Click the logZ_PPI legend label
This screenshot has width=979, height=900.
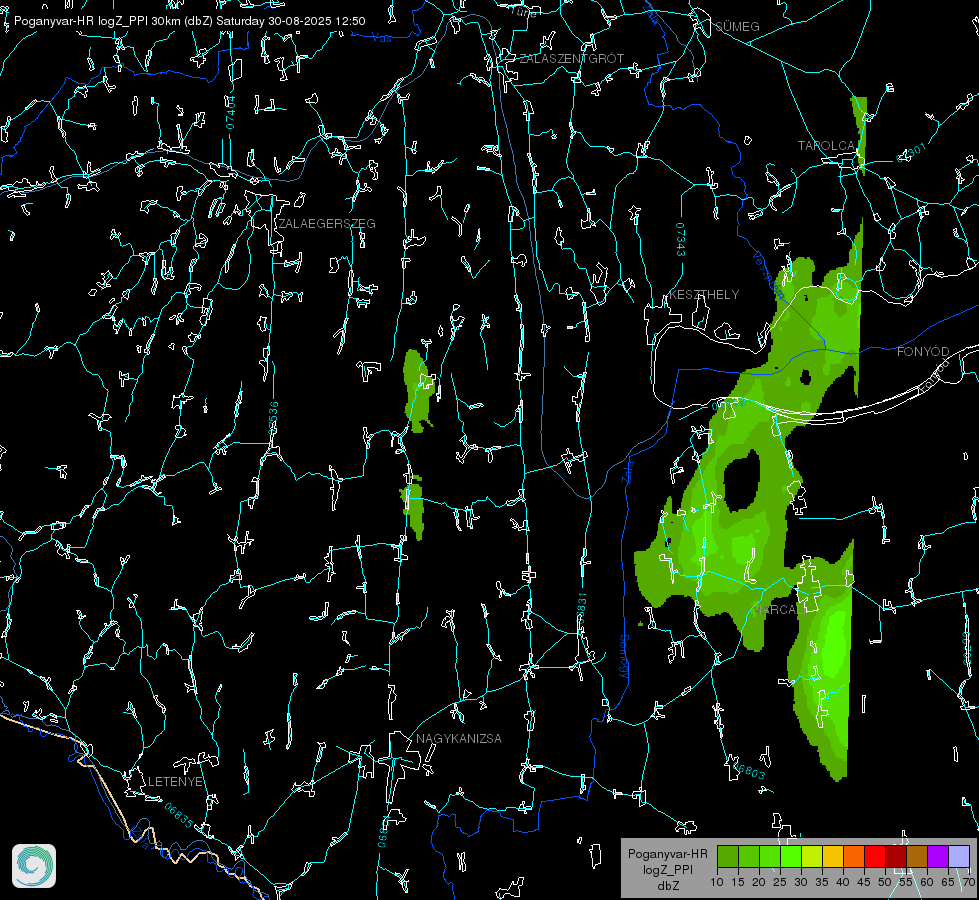pos(668,870)
